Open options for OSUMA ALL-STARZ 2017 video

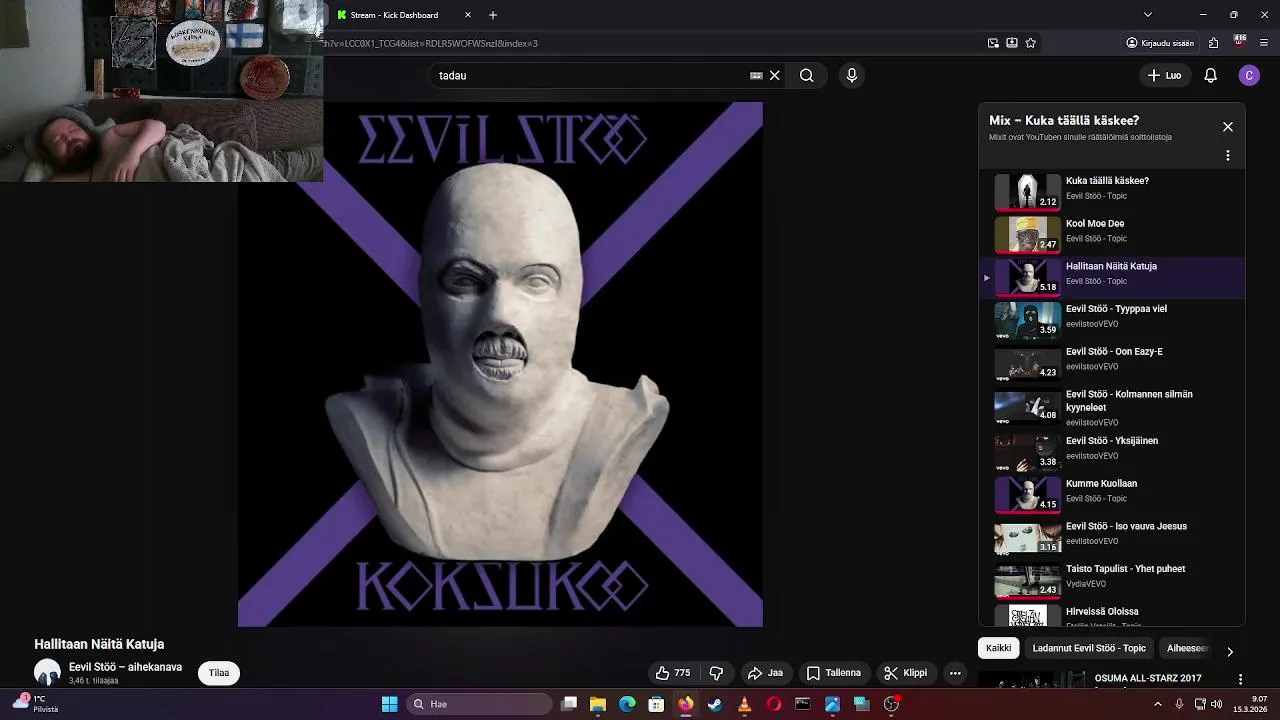click(x=1241, y=679)
